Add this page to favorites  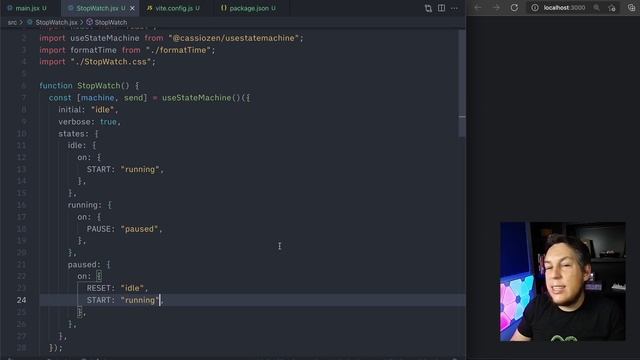612,8
